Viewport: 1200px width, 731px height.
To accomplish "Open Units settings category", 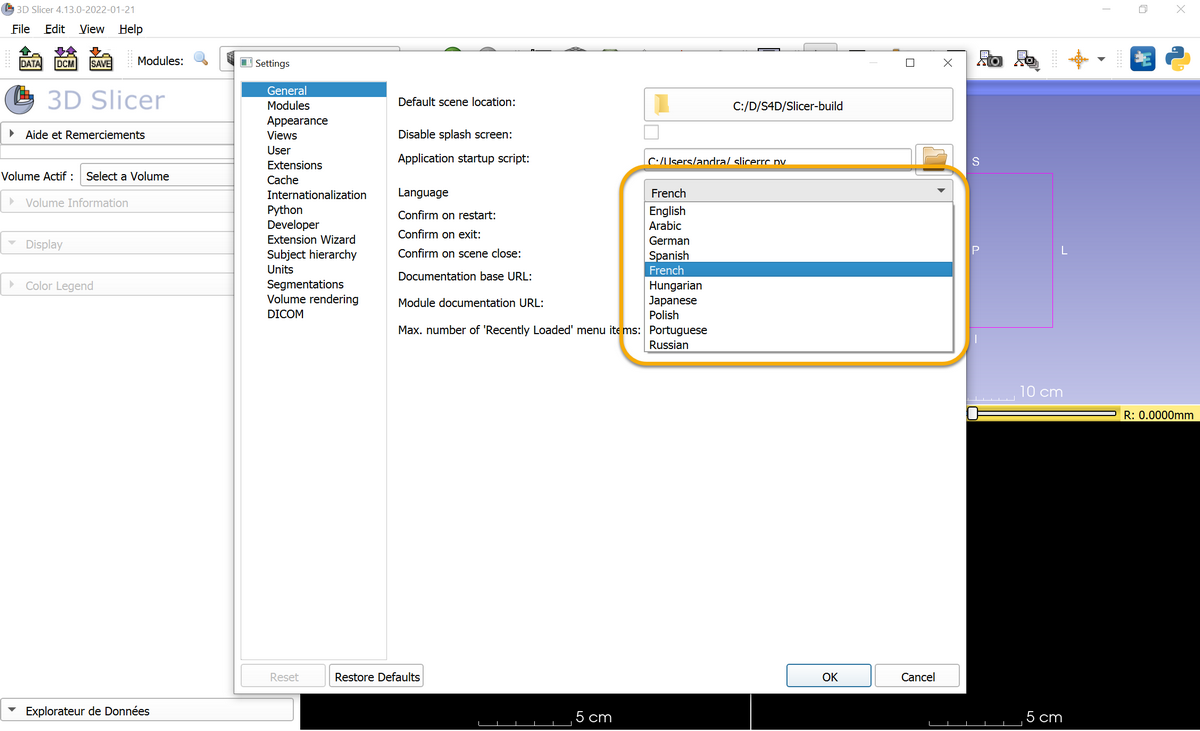I will 314,269.
